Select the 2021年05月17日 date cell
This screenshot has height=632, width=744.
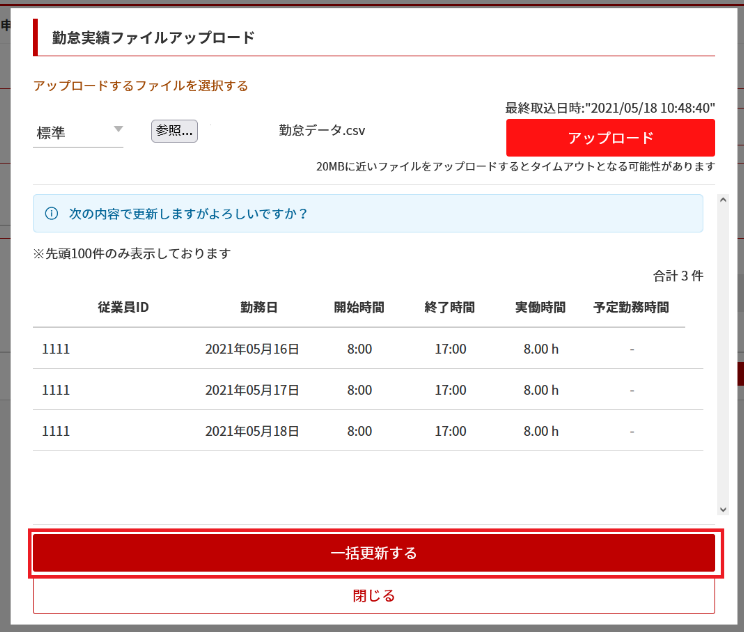click(x=252, y=390)
